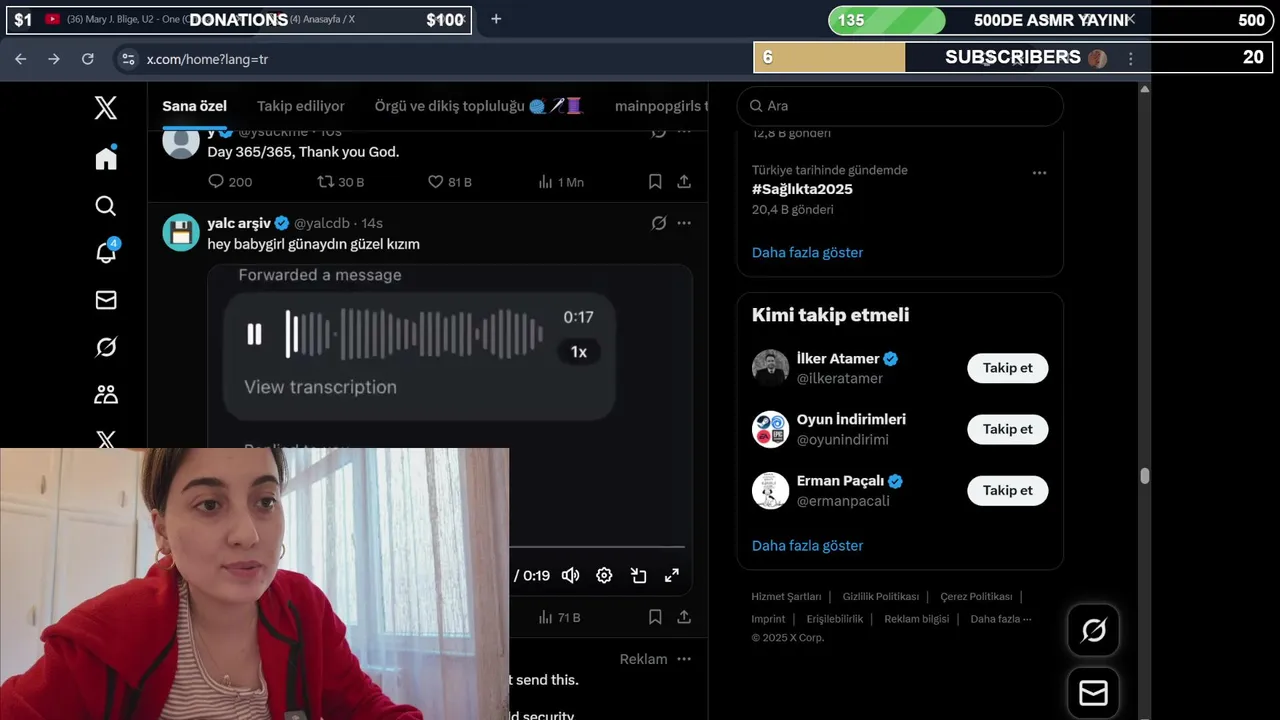
Task: Go to Home via the house icon
Action: (106, 157)
